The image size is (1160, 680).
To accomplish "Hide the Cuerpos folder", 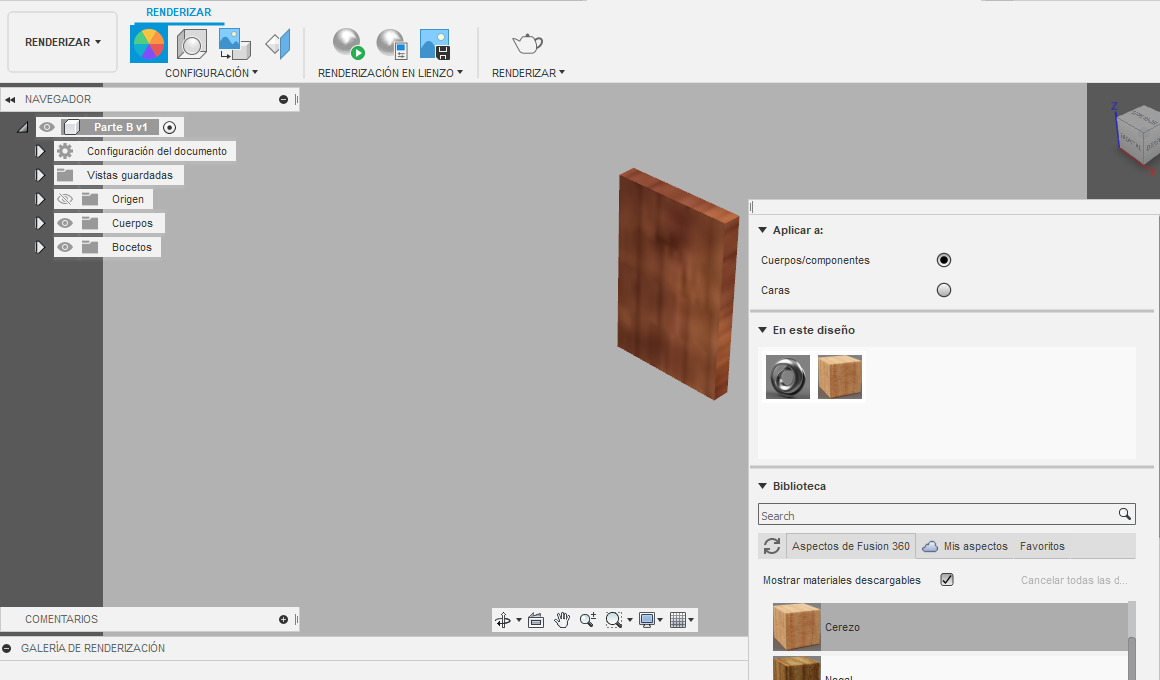I will click(65, 223).
